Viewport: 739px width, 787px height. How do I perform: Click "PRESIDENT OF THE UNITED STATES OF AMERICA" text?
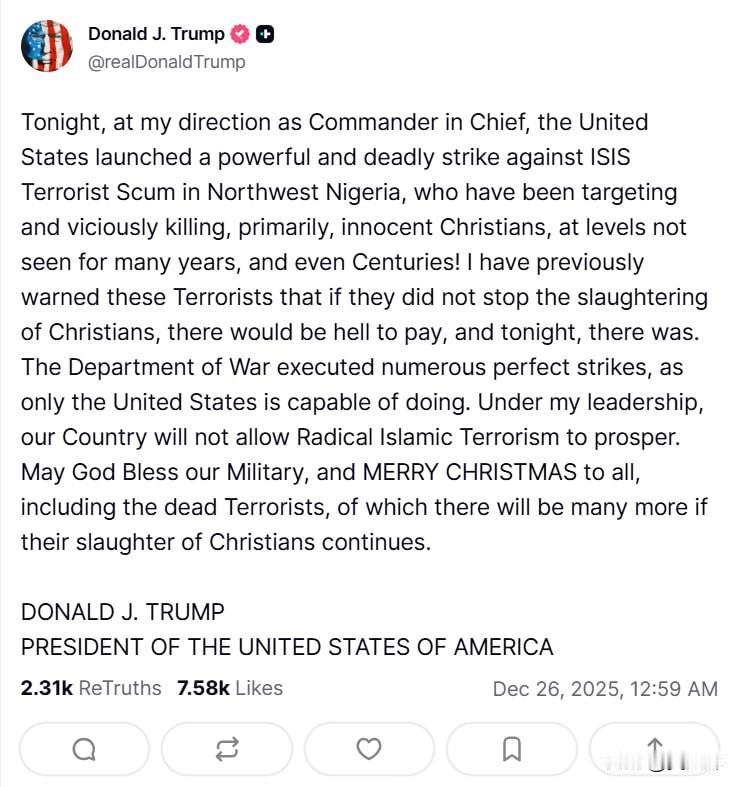(x=287, y=647)
